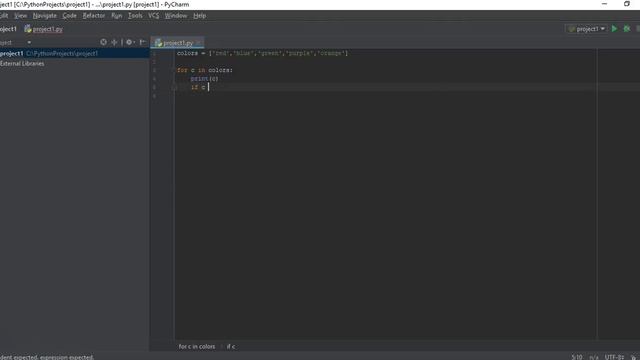Click the 'for c in colors' breadcrumb
This screenshot has width=640, height=360.
197,347
